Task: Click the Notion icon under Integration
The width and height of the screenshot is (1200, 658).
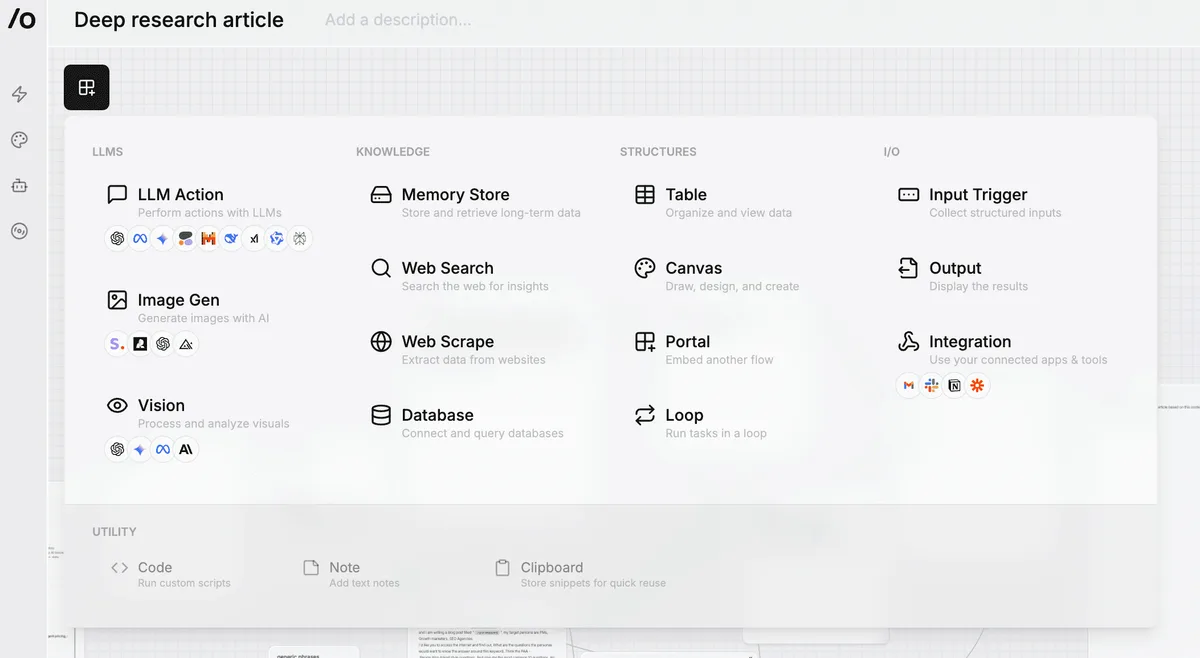Action: click(x=954, y=386)
